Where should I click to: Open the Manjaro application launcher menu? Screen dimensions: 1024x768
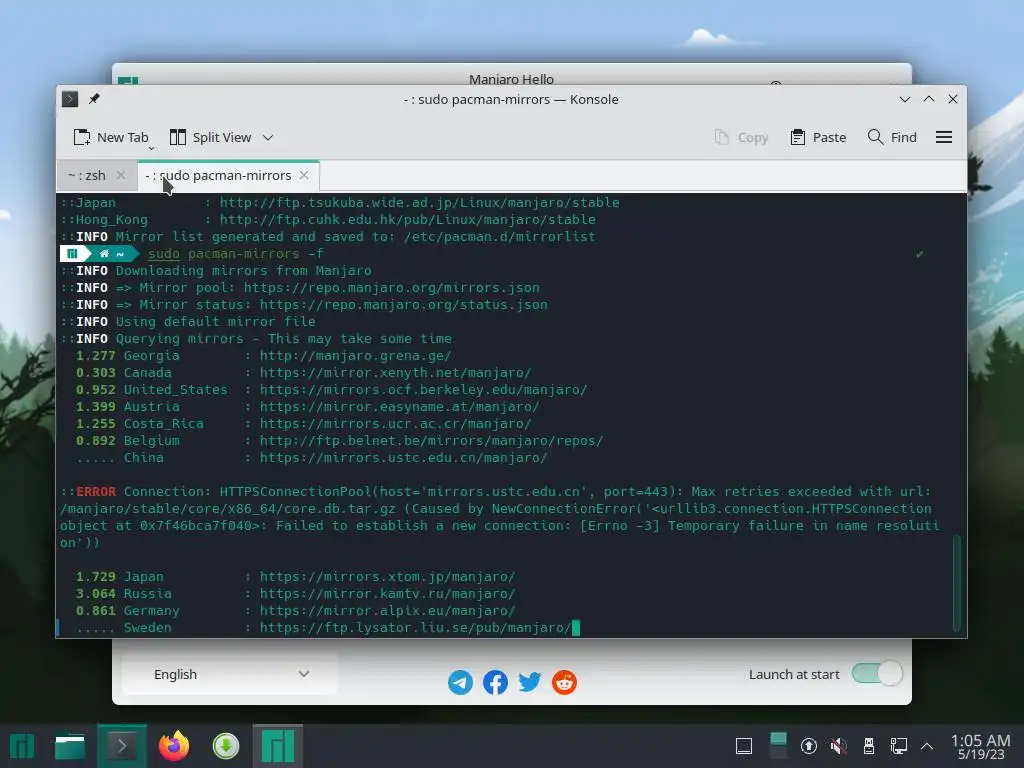[x=21, y=746]
